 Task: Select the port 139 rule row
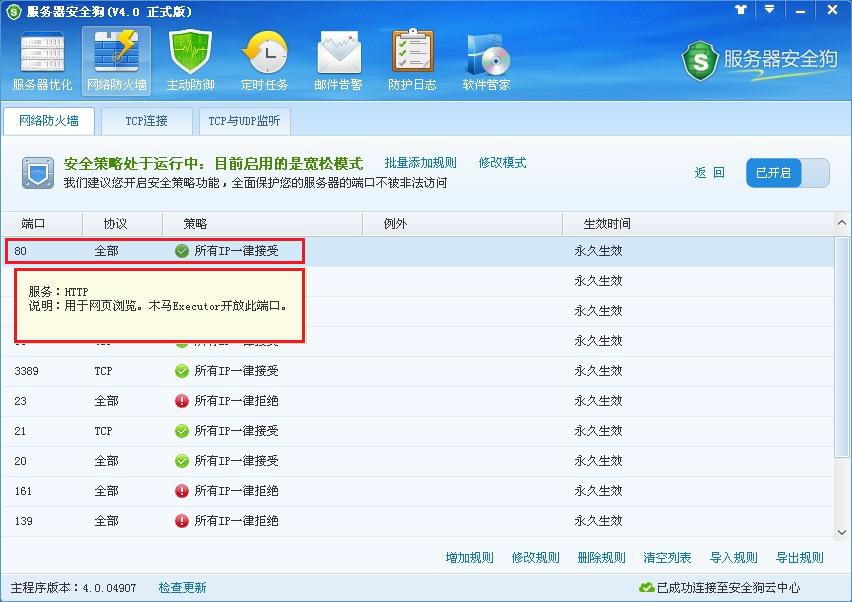click(x=400, y=521)
